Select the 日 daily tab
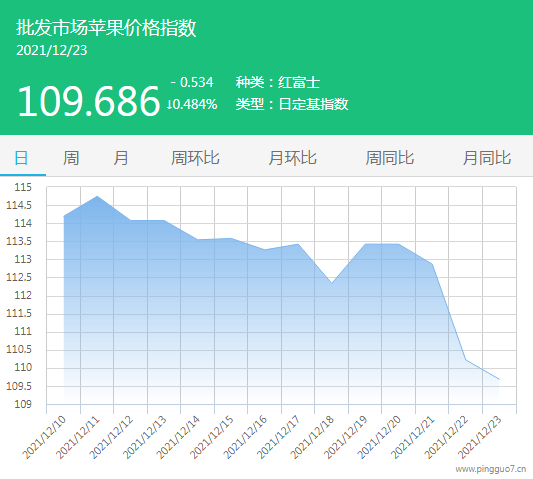Screen dimensions: 533x479 21,158
